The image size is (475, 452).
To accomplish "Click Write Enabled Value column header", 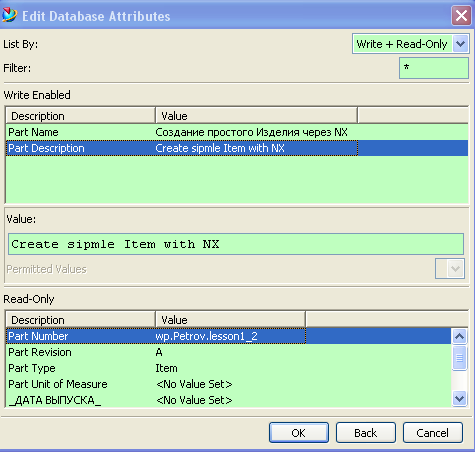I will [256, 116].
